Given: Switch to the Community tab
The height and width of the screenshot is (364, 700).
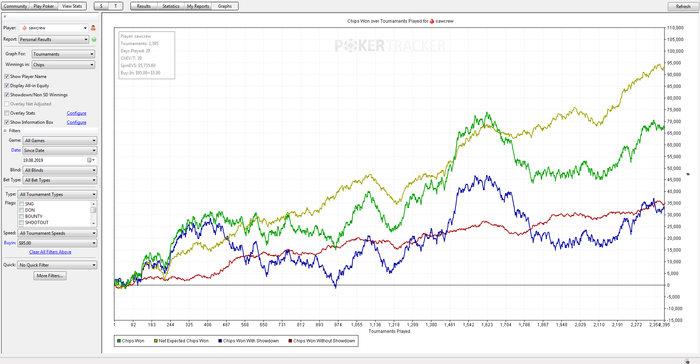Looking at the screenshot, I should click(x=15, y=6).
